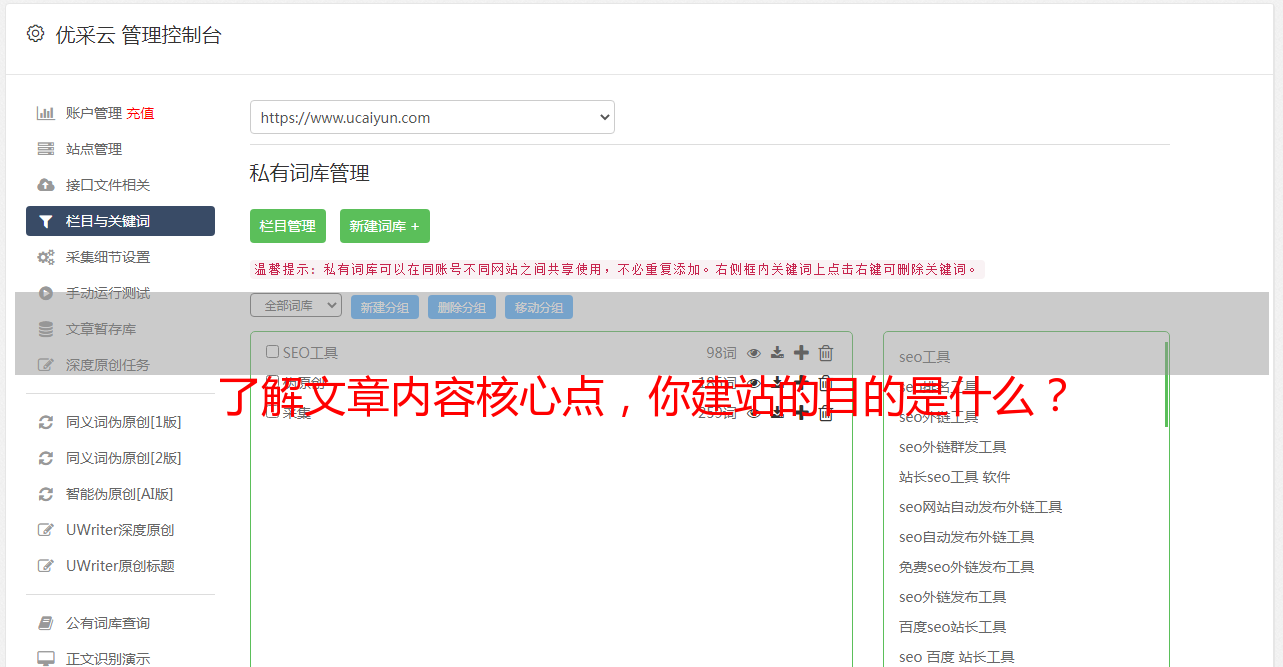Download the SEO工具 word library
Viewport: 1283px width, 667px height.
click(x=777, y=353)
